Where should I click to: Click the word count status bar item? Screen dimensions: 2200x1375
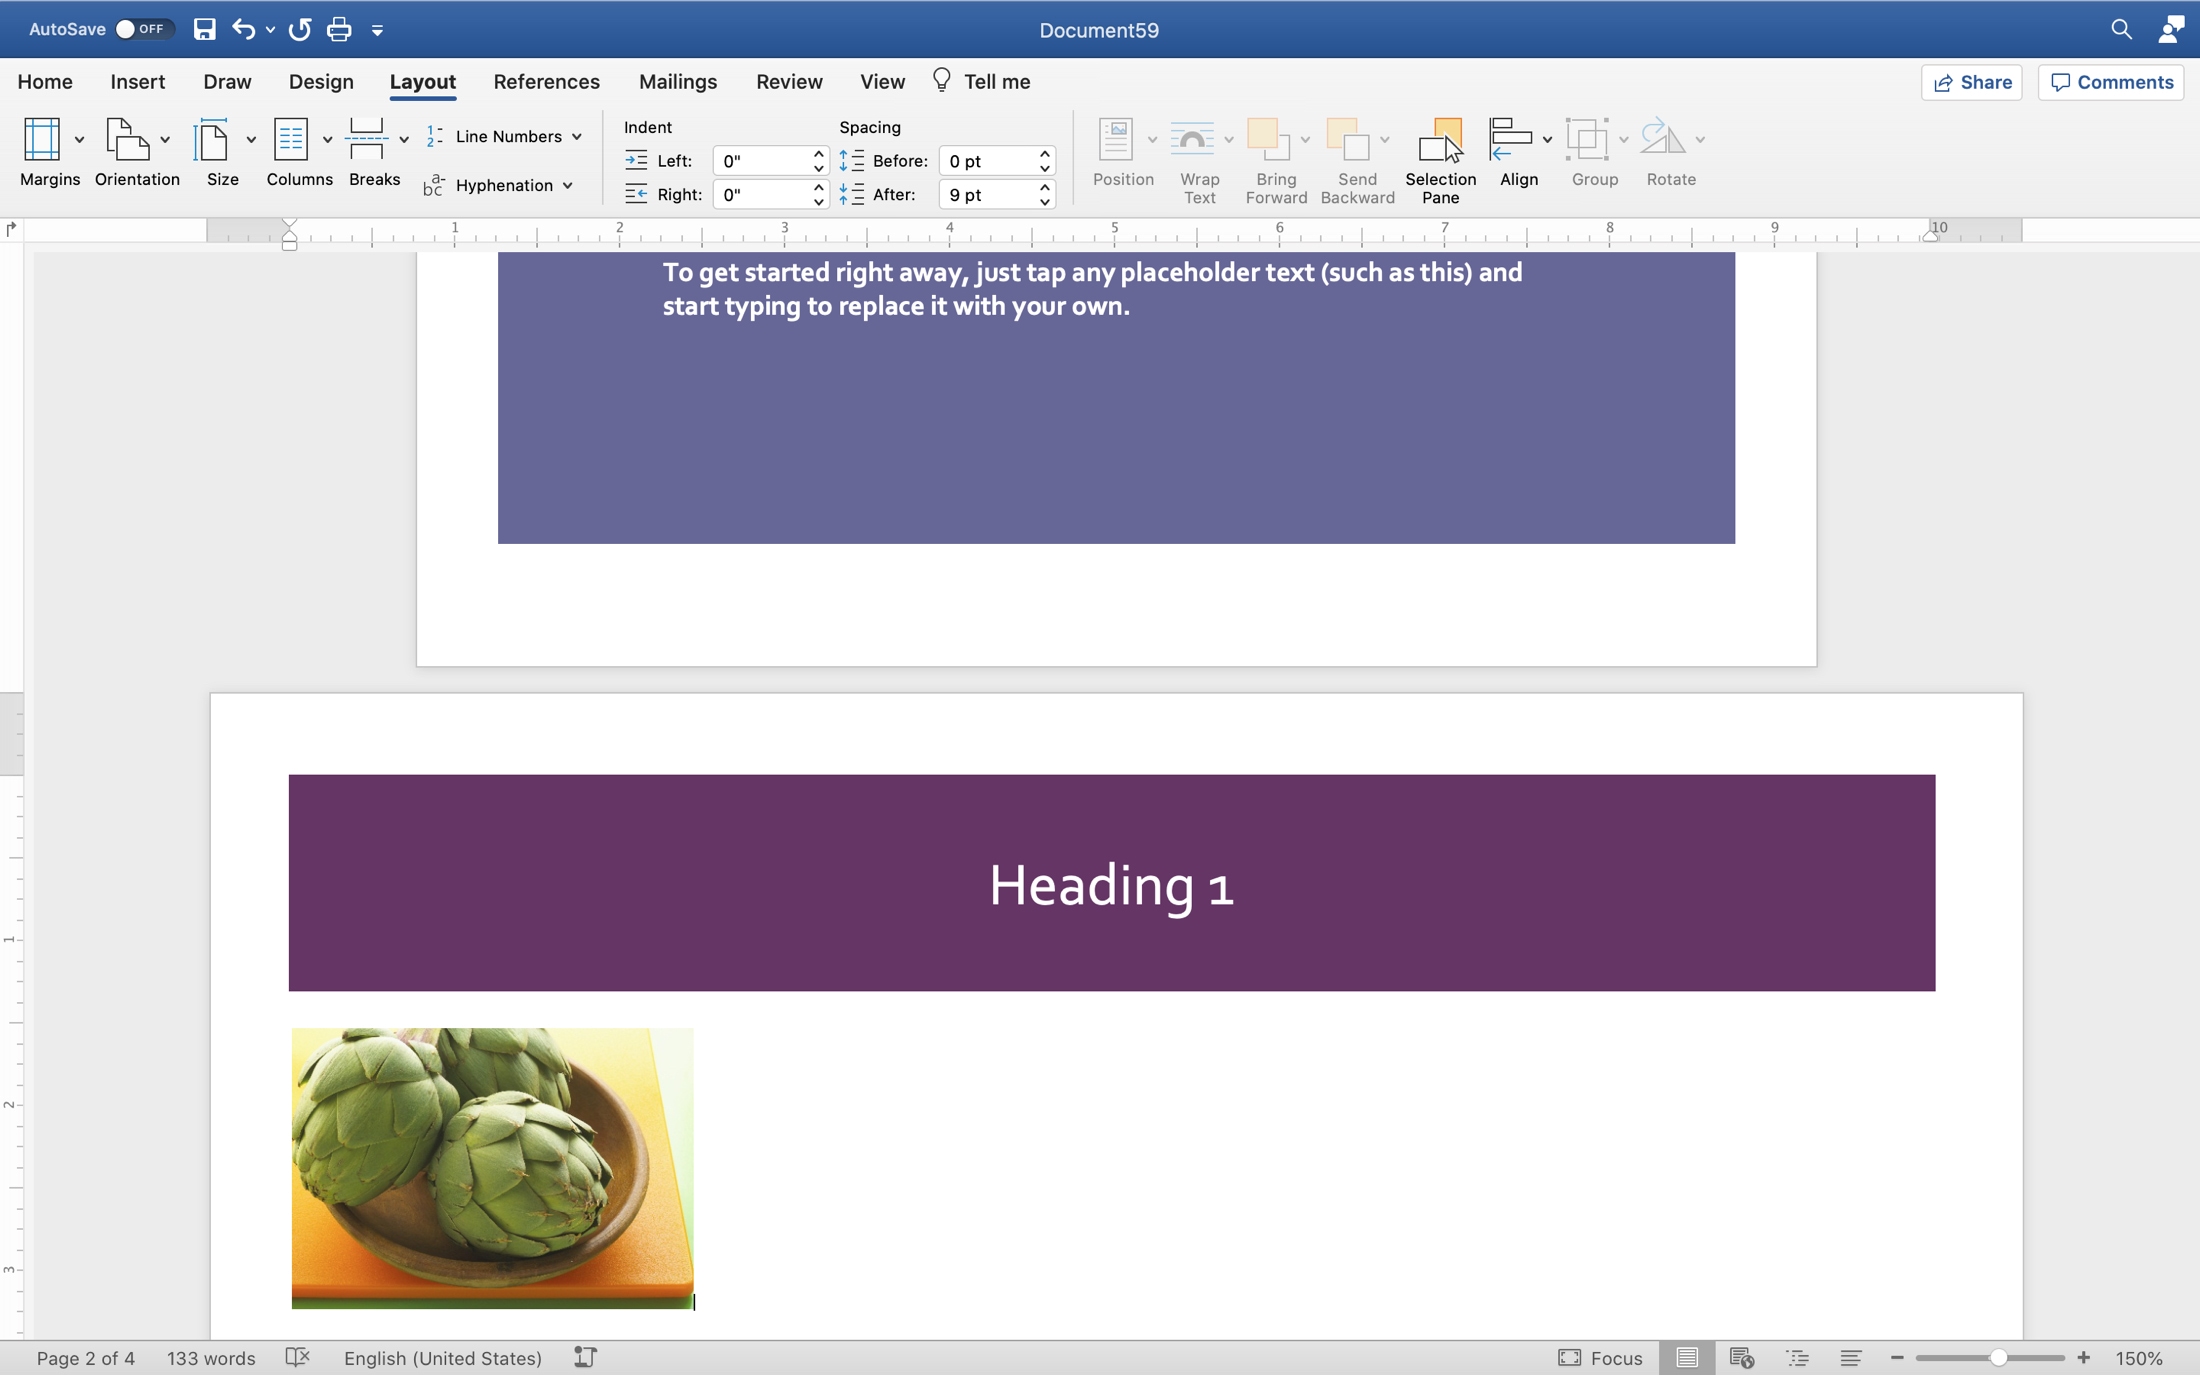pos(211,1358)
